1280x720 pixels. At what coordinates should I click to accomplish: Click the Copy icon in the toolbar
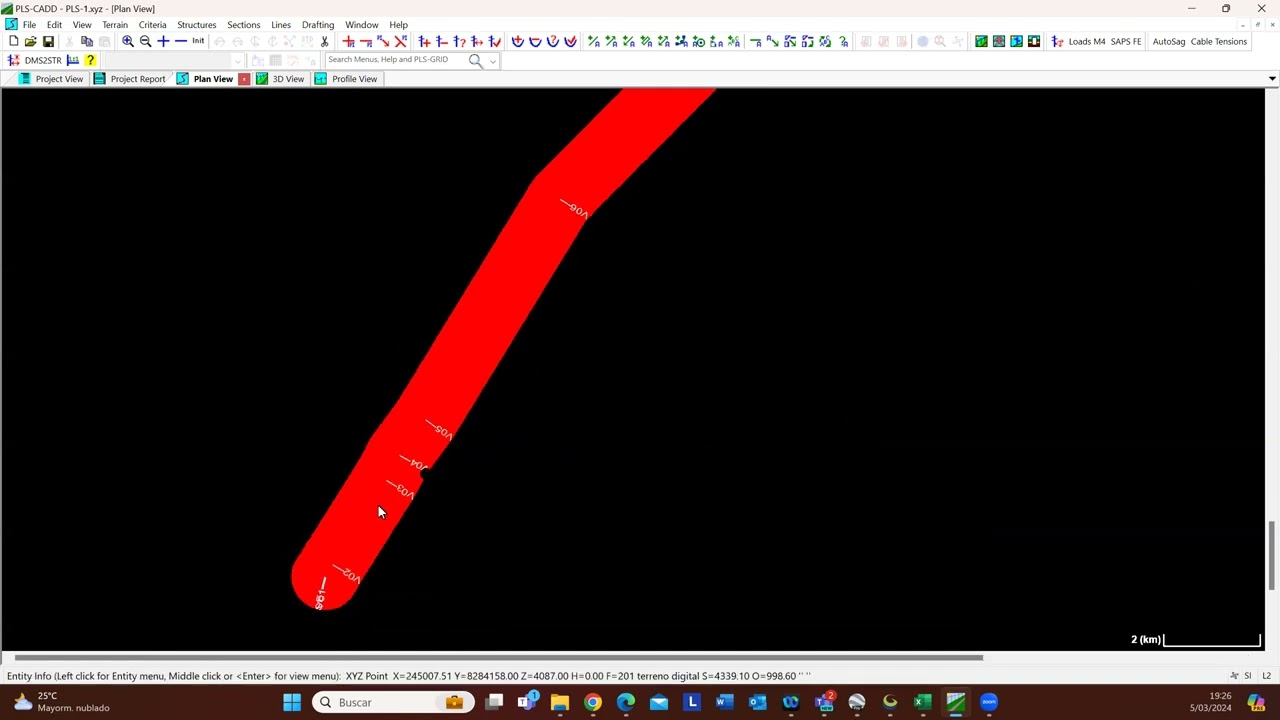pos(87,41)
